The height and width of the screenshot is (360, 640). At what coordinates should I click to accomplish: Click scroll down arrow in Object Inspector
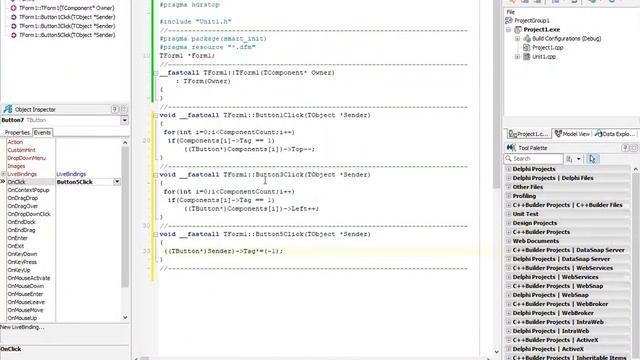click(x=125, y=317)
